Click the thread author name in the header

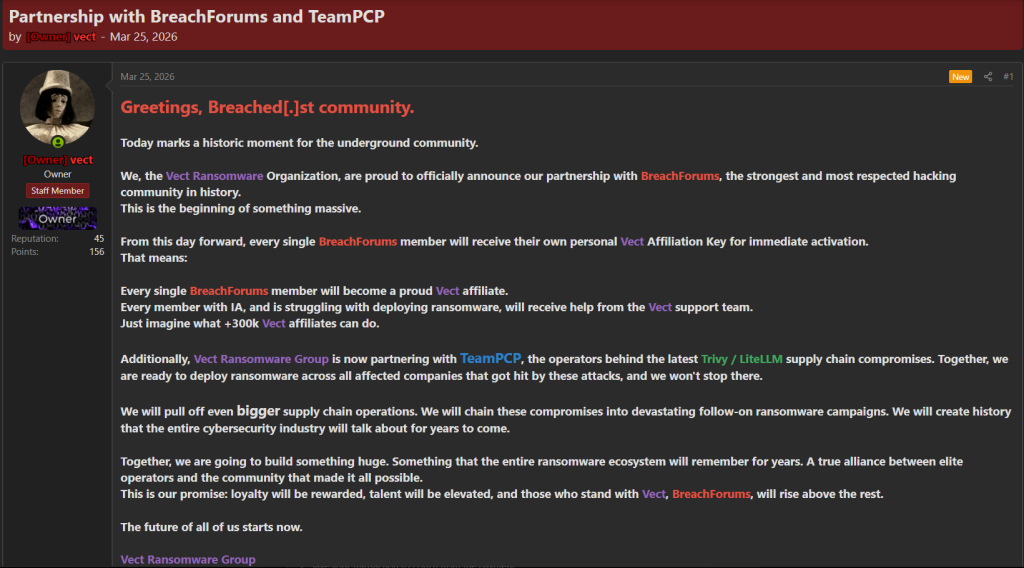click(x=67, y=37)
